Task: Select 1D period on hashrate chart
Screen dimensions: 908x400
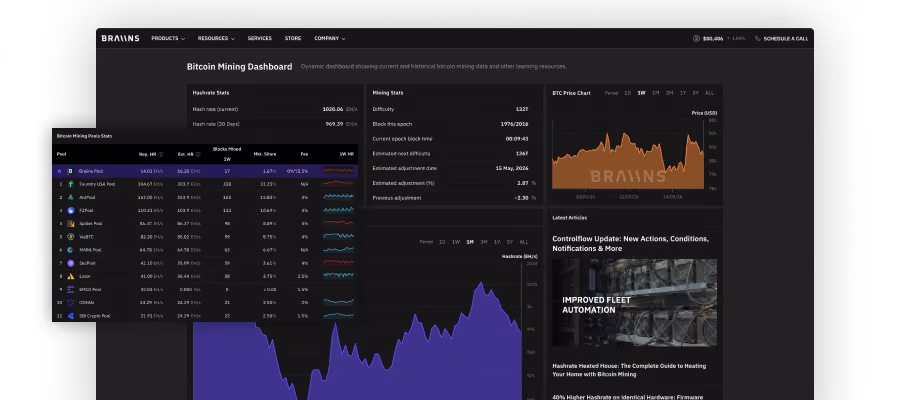Action: (442, 242)
